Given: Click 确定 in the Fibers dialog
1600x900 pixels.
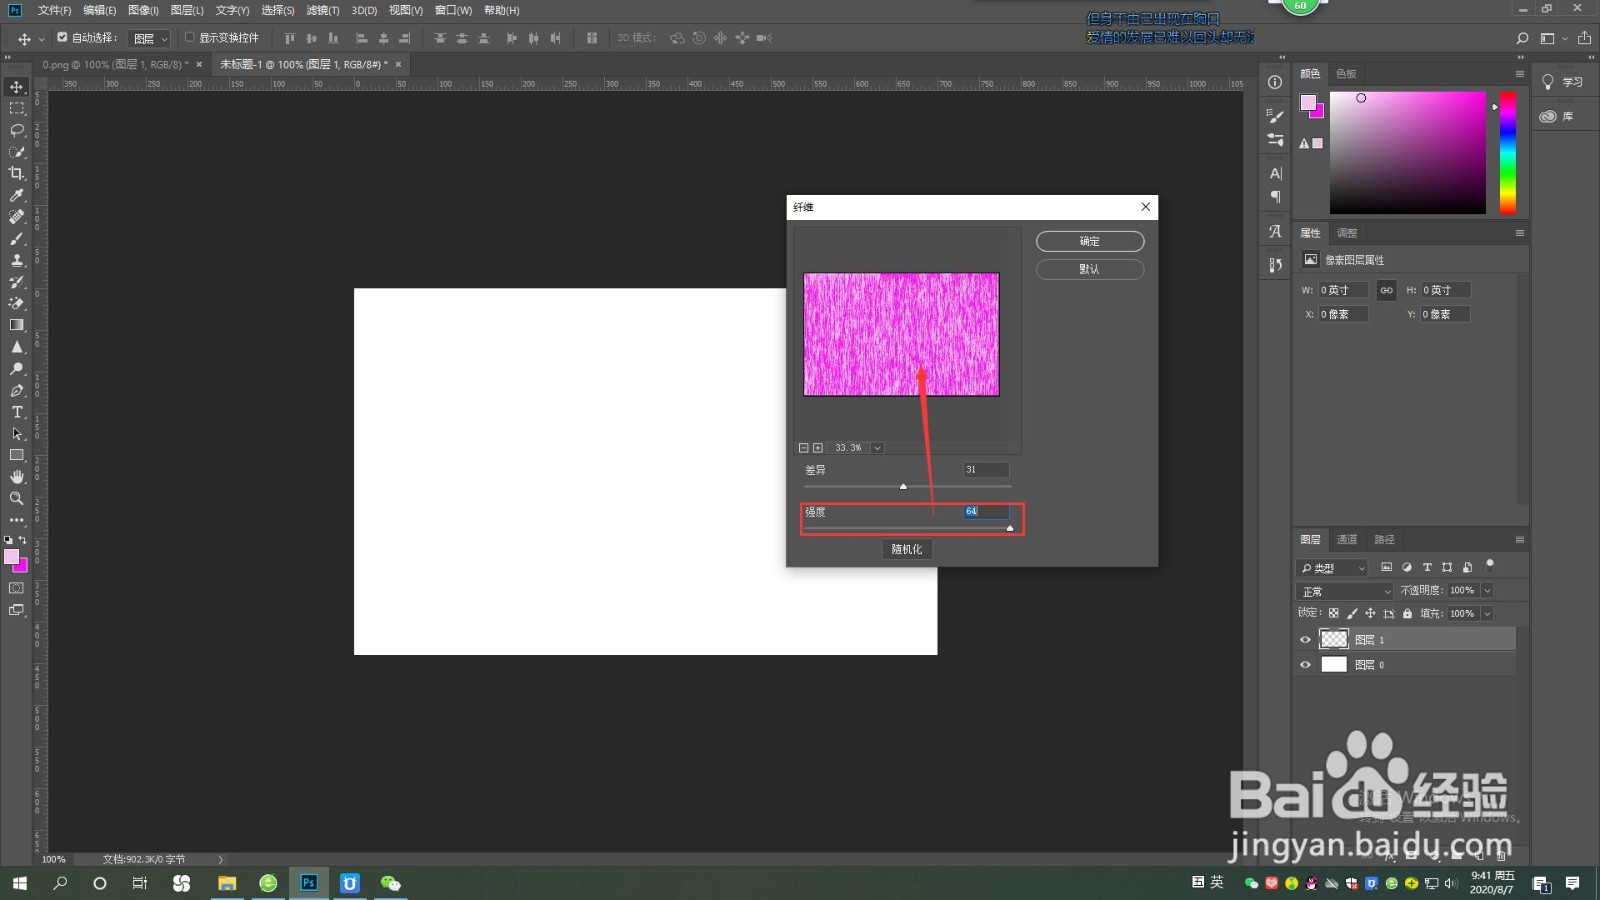Looking at the screenshot, I should [x=1090, y=241].
